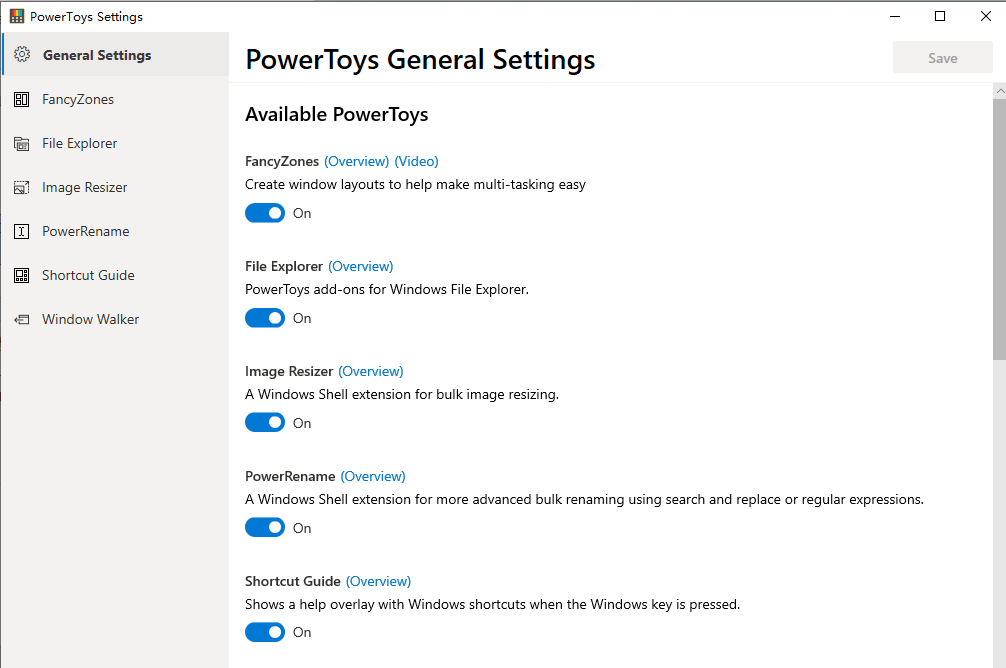Click the Save button
This screenshot has height=668, width=1006.
tap(942, 58)
